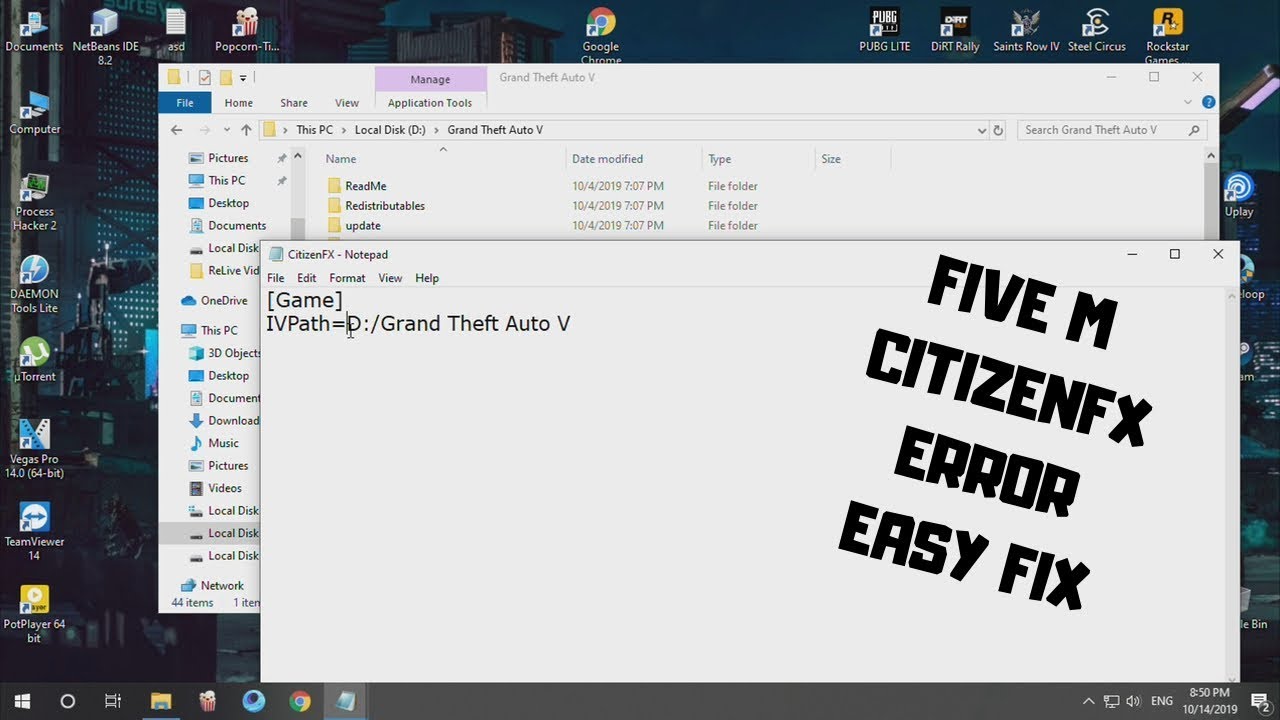Open Task View on taskbar
This screenshot has height=720, width=1280.
113,701
